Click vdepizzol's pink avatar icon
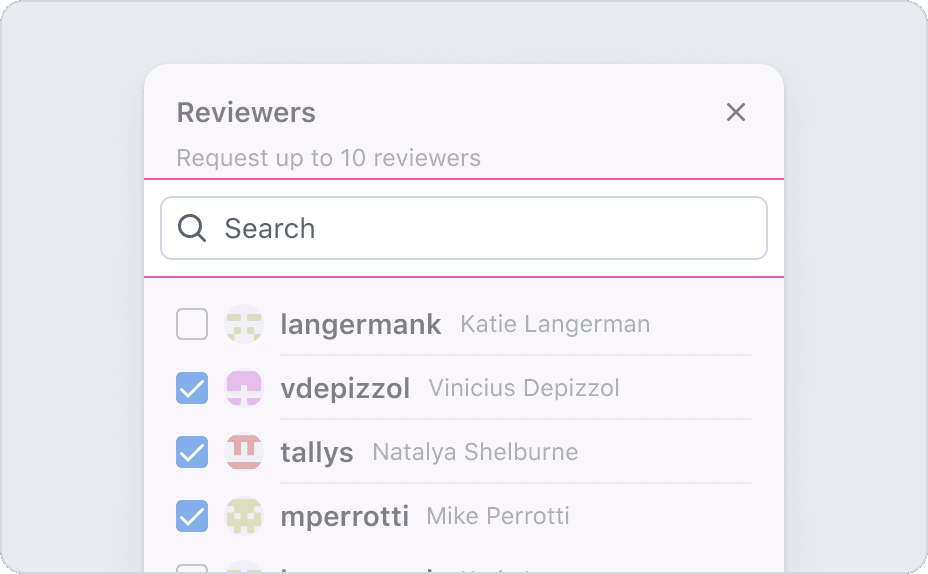Screen dimensions: 928x574 [244, 388]
